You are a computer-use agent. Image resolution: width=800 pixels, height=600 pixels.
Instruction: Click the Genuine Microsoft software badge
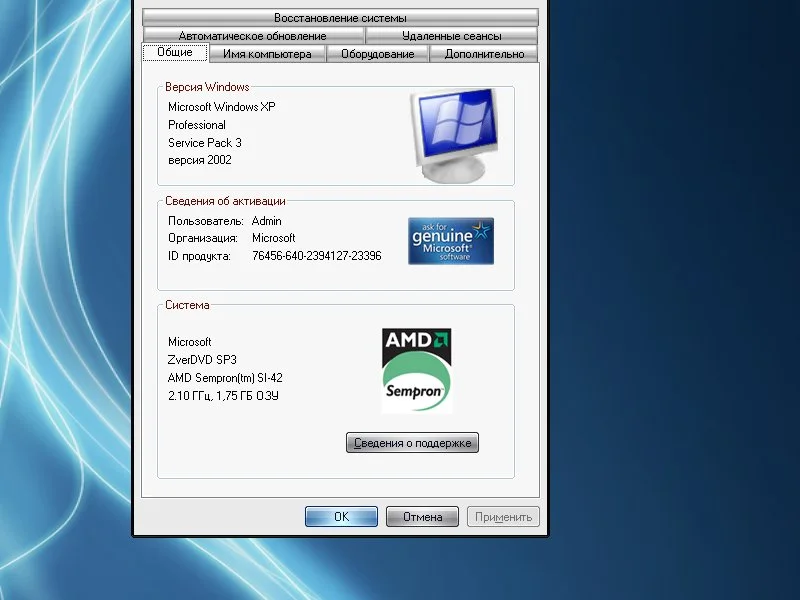(451, 241)
